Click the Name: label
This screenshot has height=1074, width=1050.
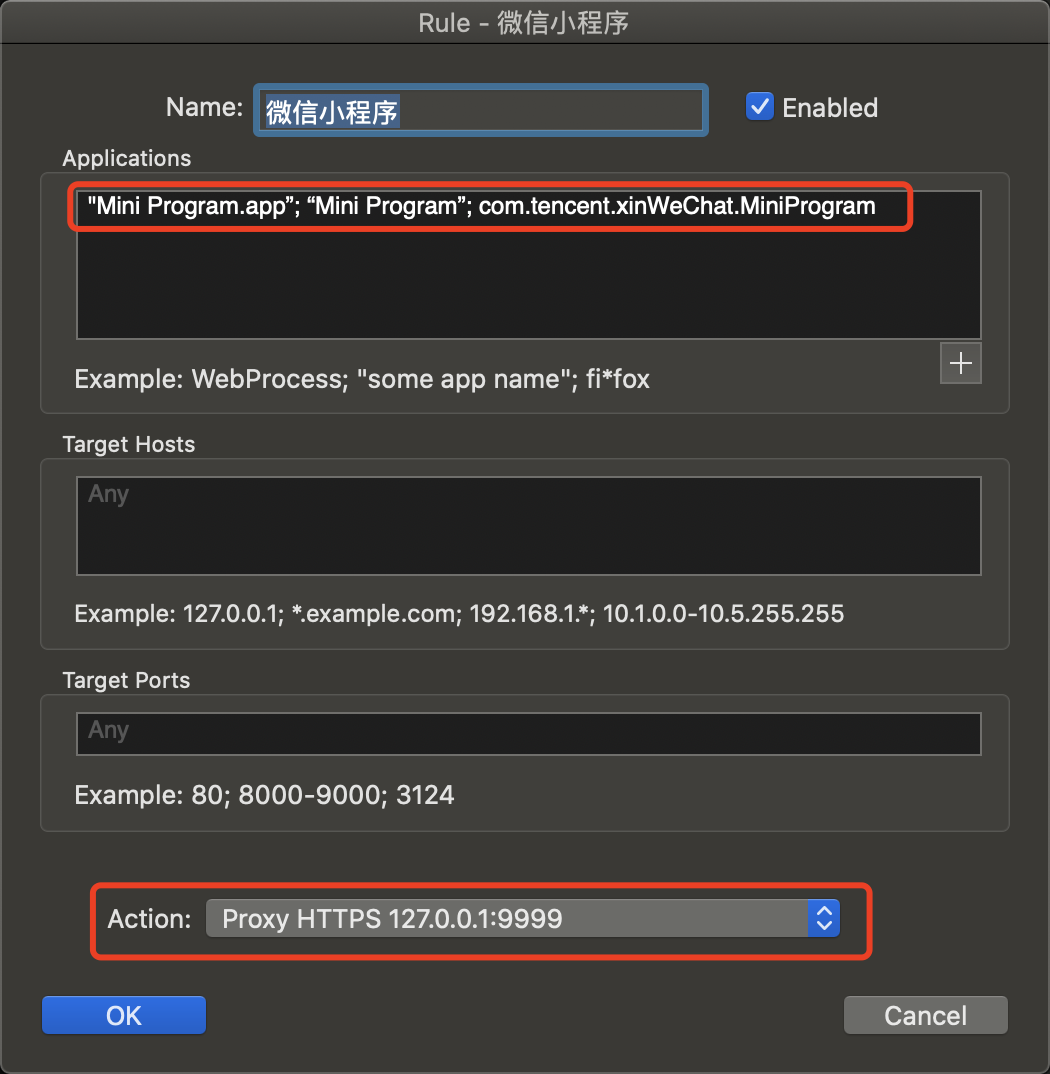click(x=204, y=107)
